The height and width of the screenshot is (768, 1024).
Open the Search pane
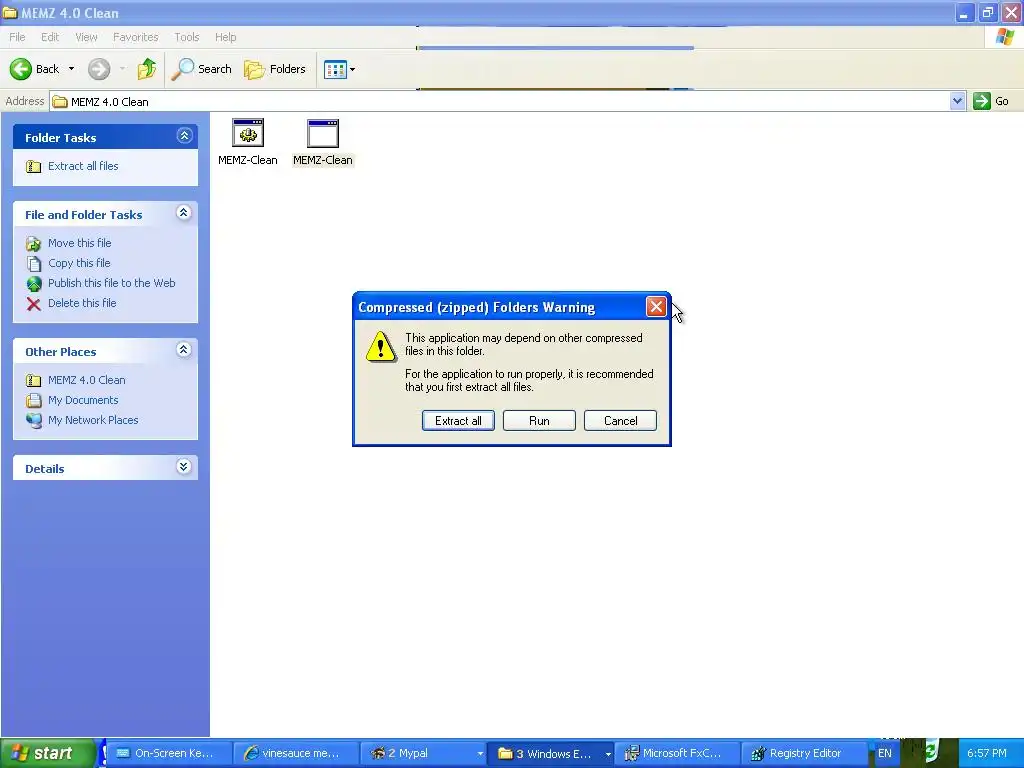click(x=201, y=69)
